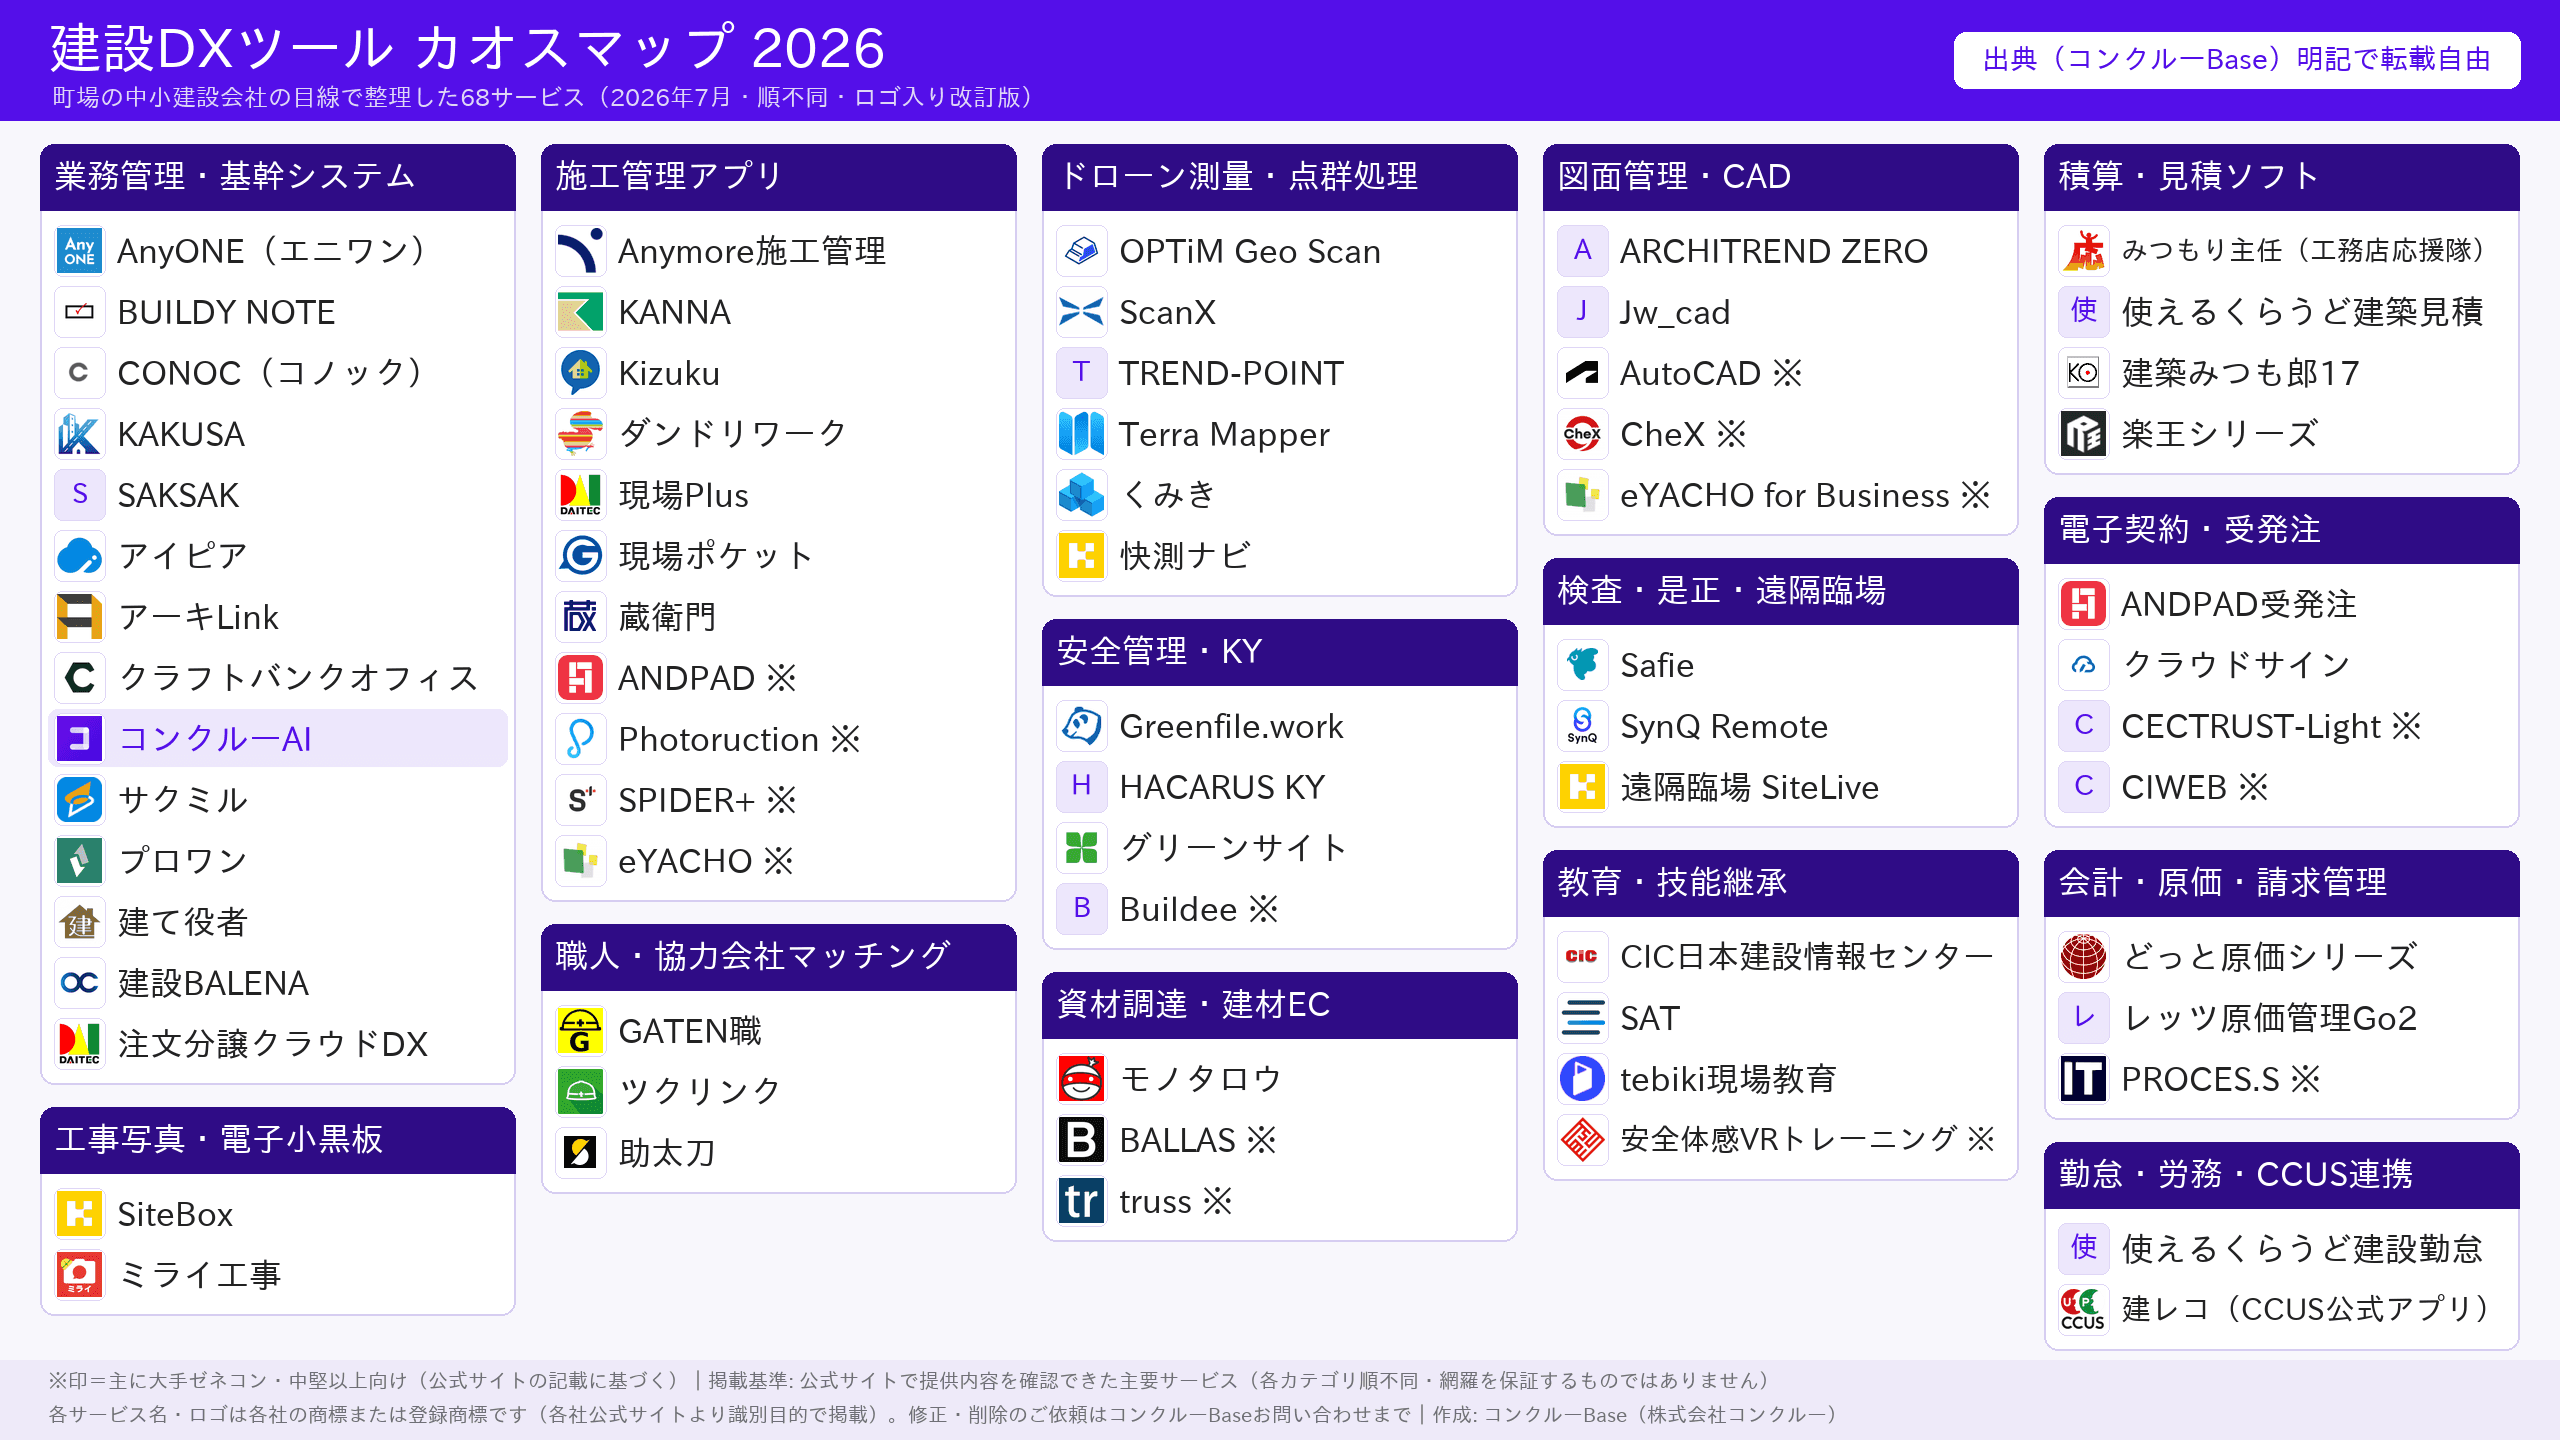This screenshot has width=2560, height=1440.
Task: Click the tebiki現場教育 logo icon
Action: coord(1582,1079)
